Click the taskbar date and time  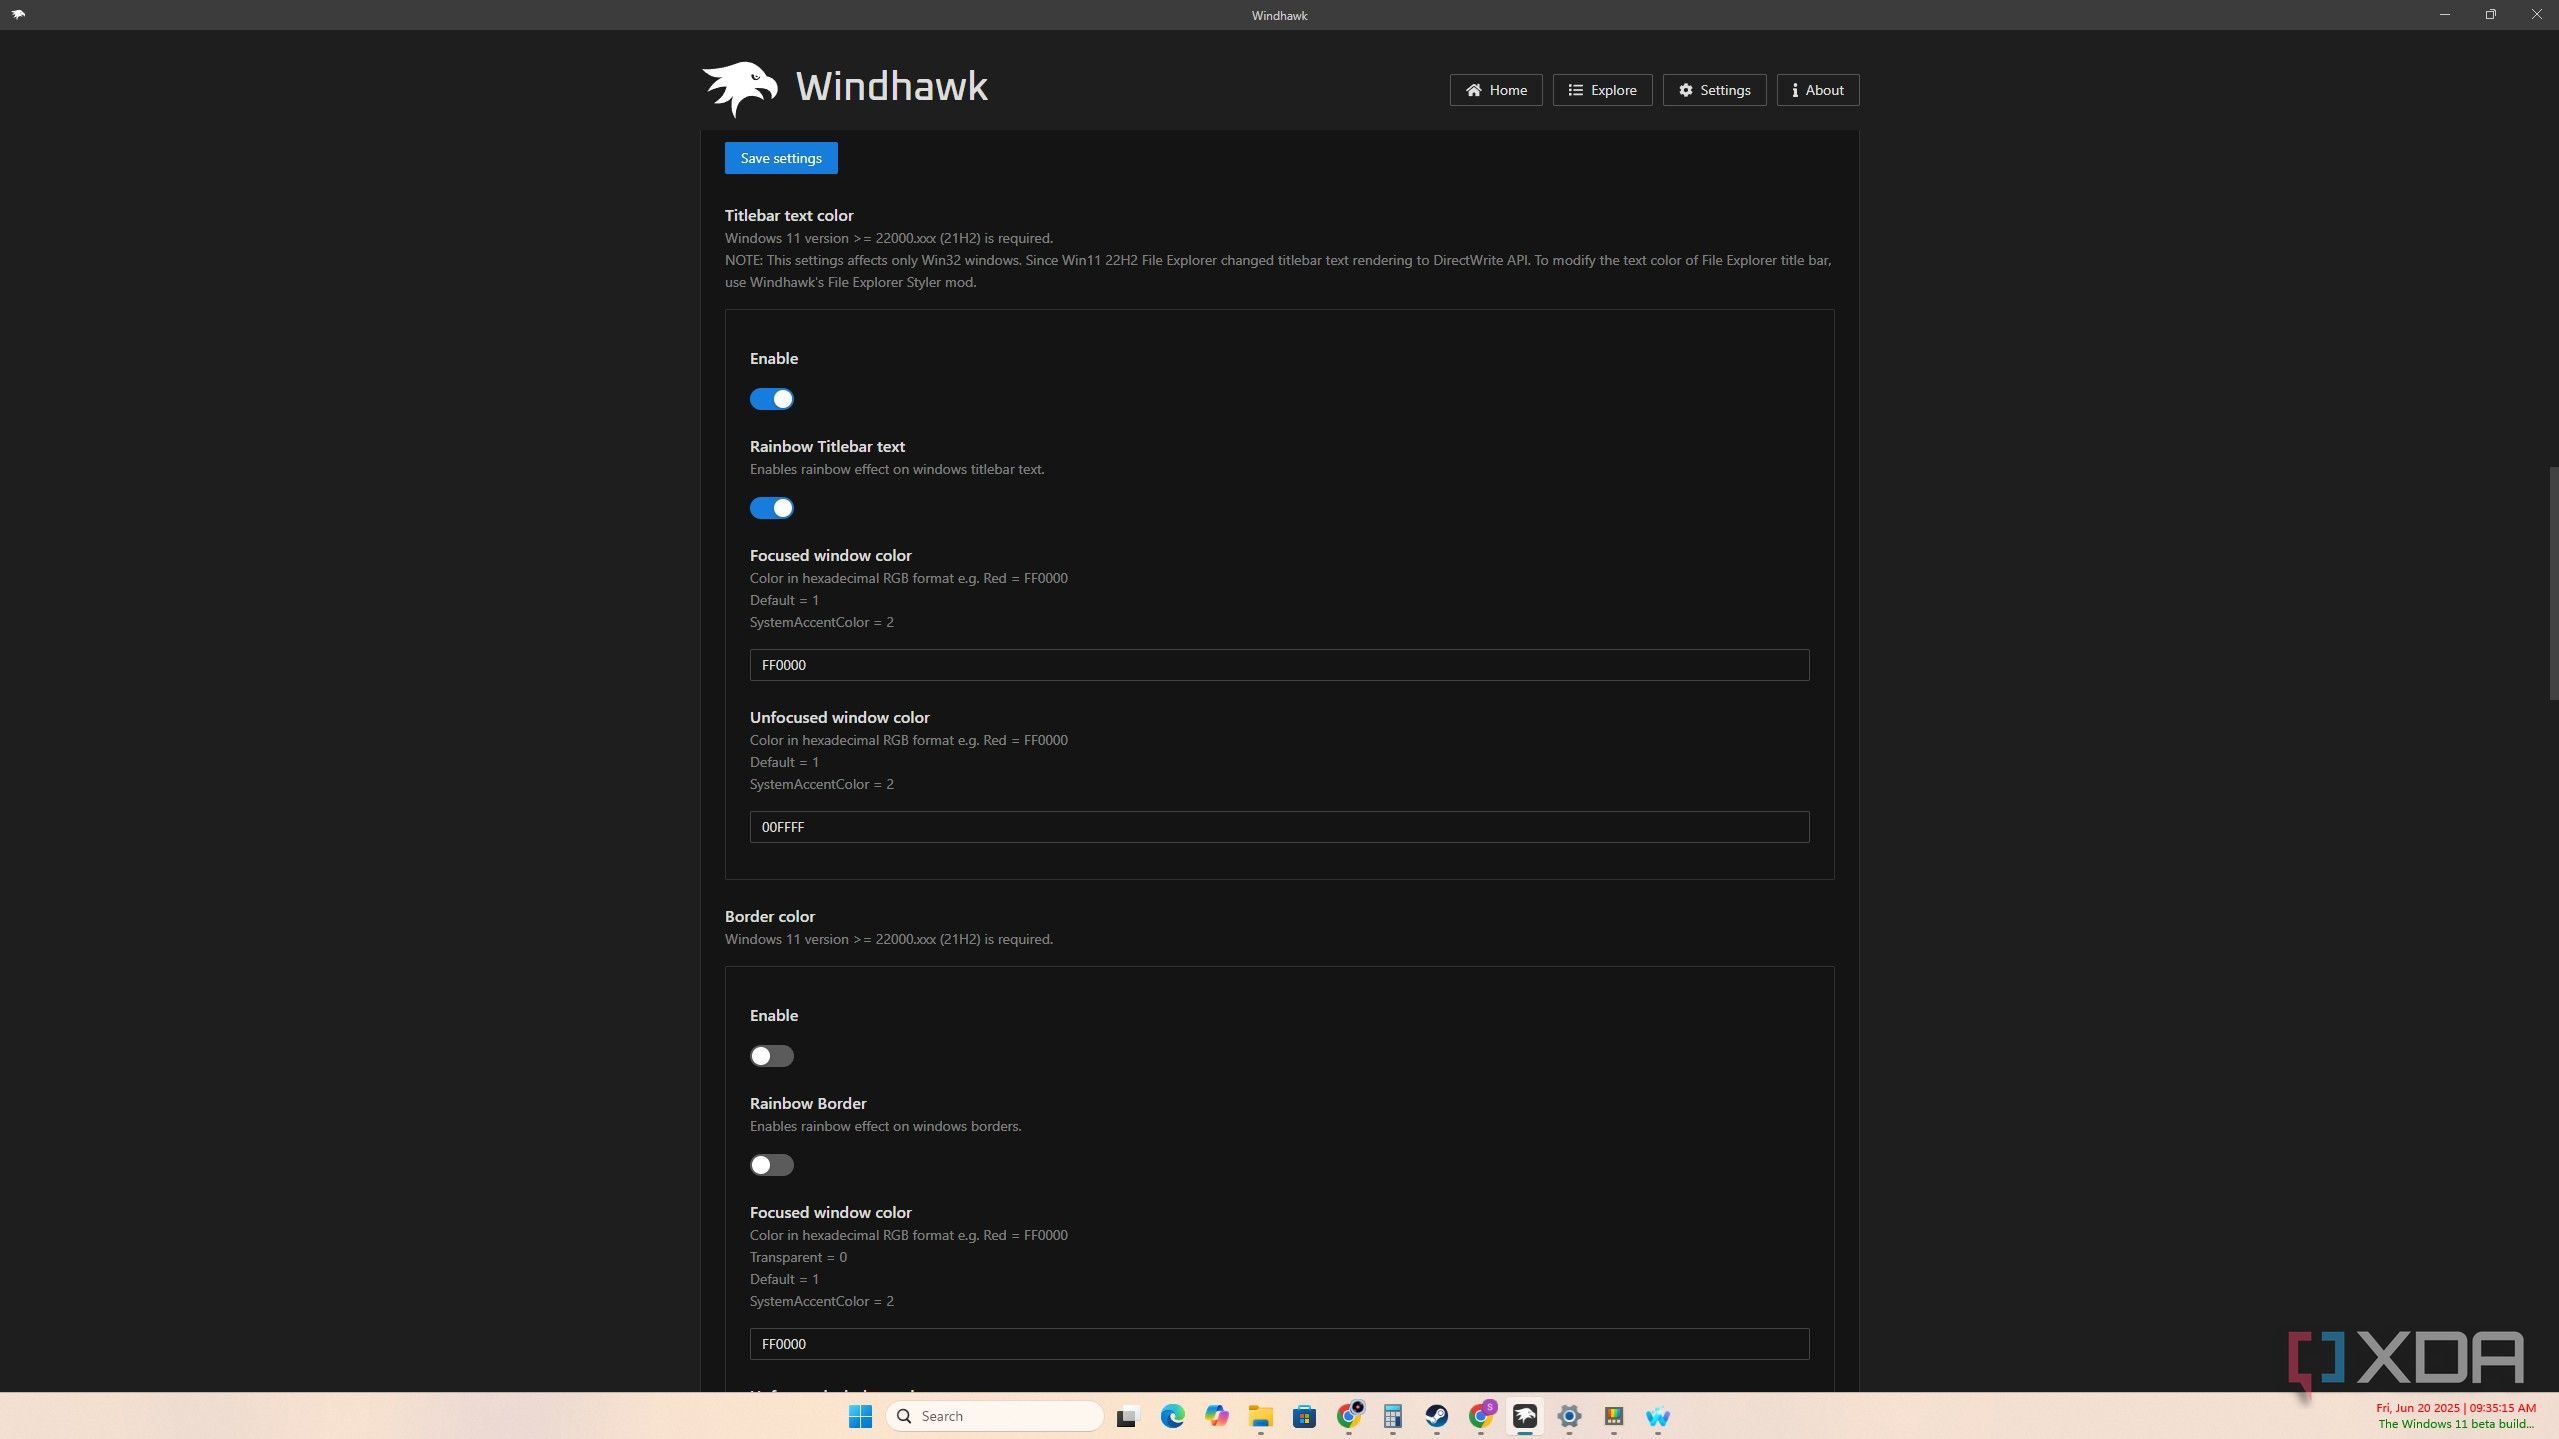tap(2456, 1408)
